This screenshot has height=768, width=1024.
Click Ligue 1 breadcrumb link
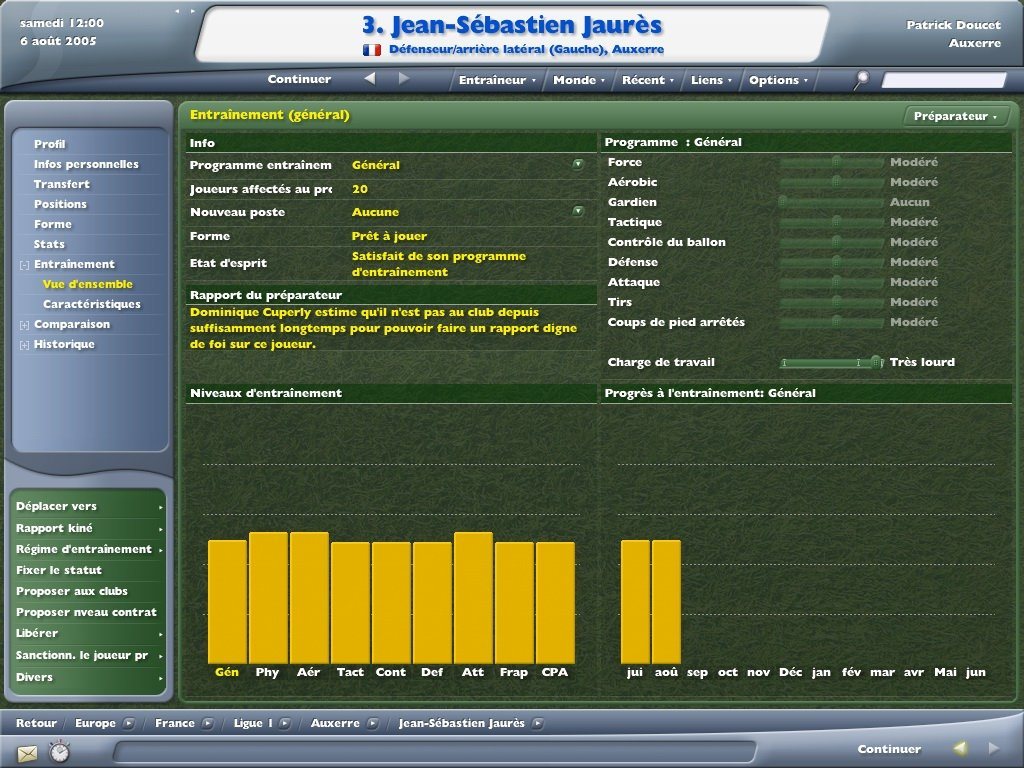pos(253,723)
